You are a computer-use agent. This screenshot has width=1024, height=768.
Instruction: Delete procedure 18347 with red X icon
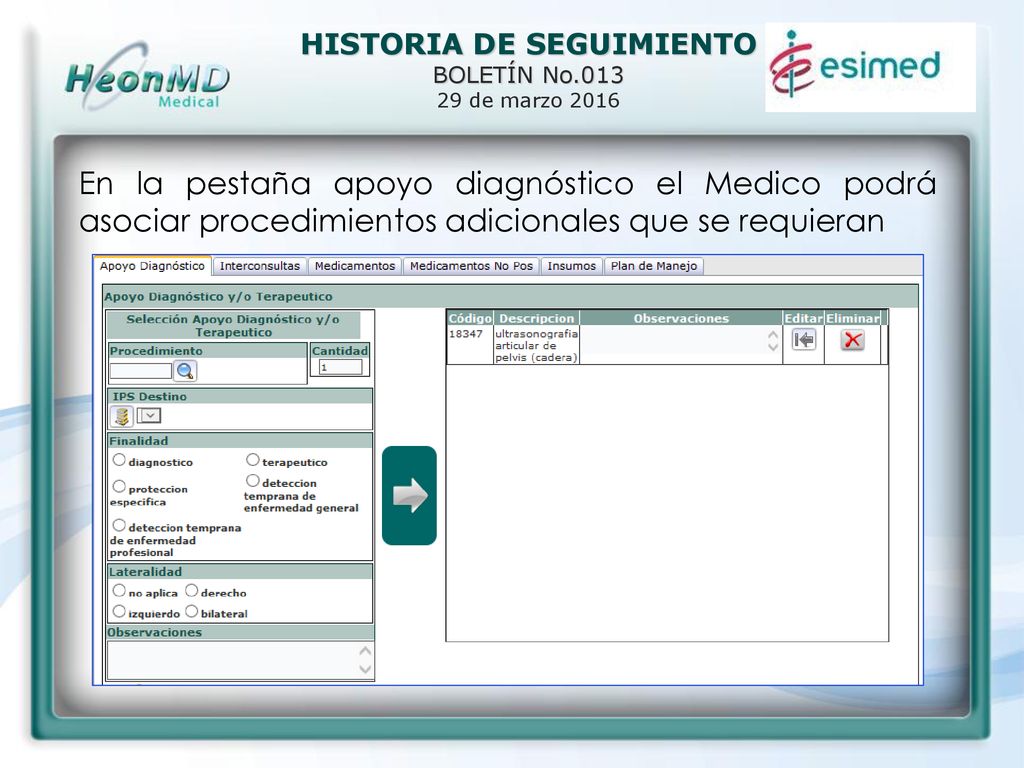click(x=852, y=340)
